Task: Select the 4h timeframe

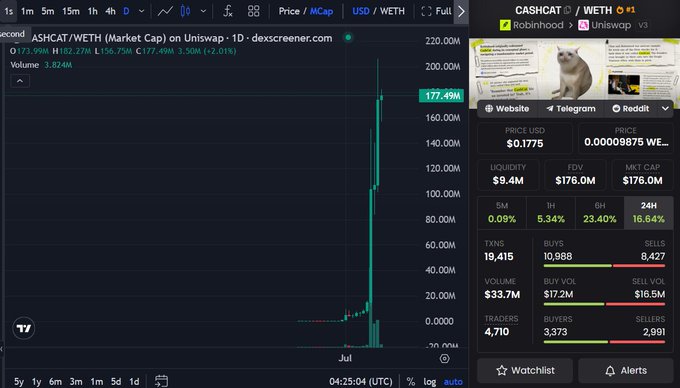Action: 111,11
